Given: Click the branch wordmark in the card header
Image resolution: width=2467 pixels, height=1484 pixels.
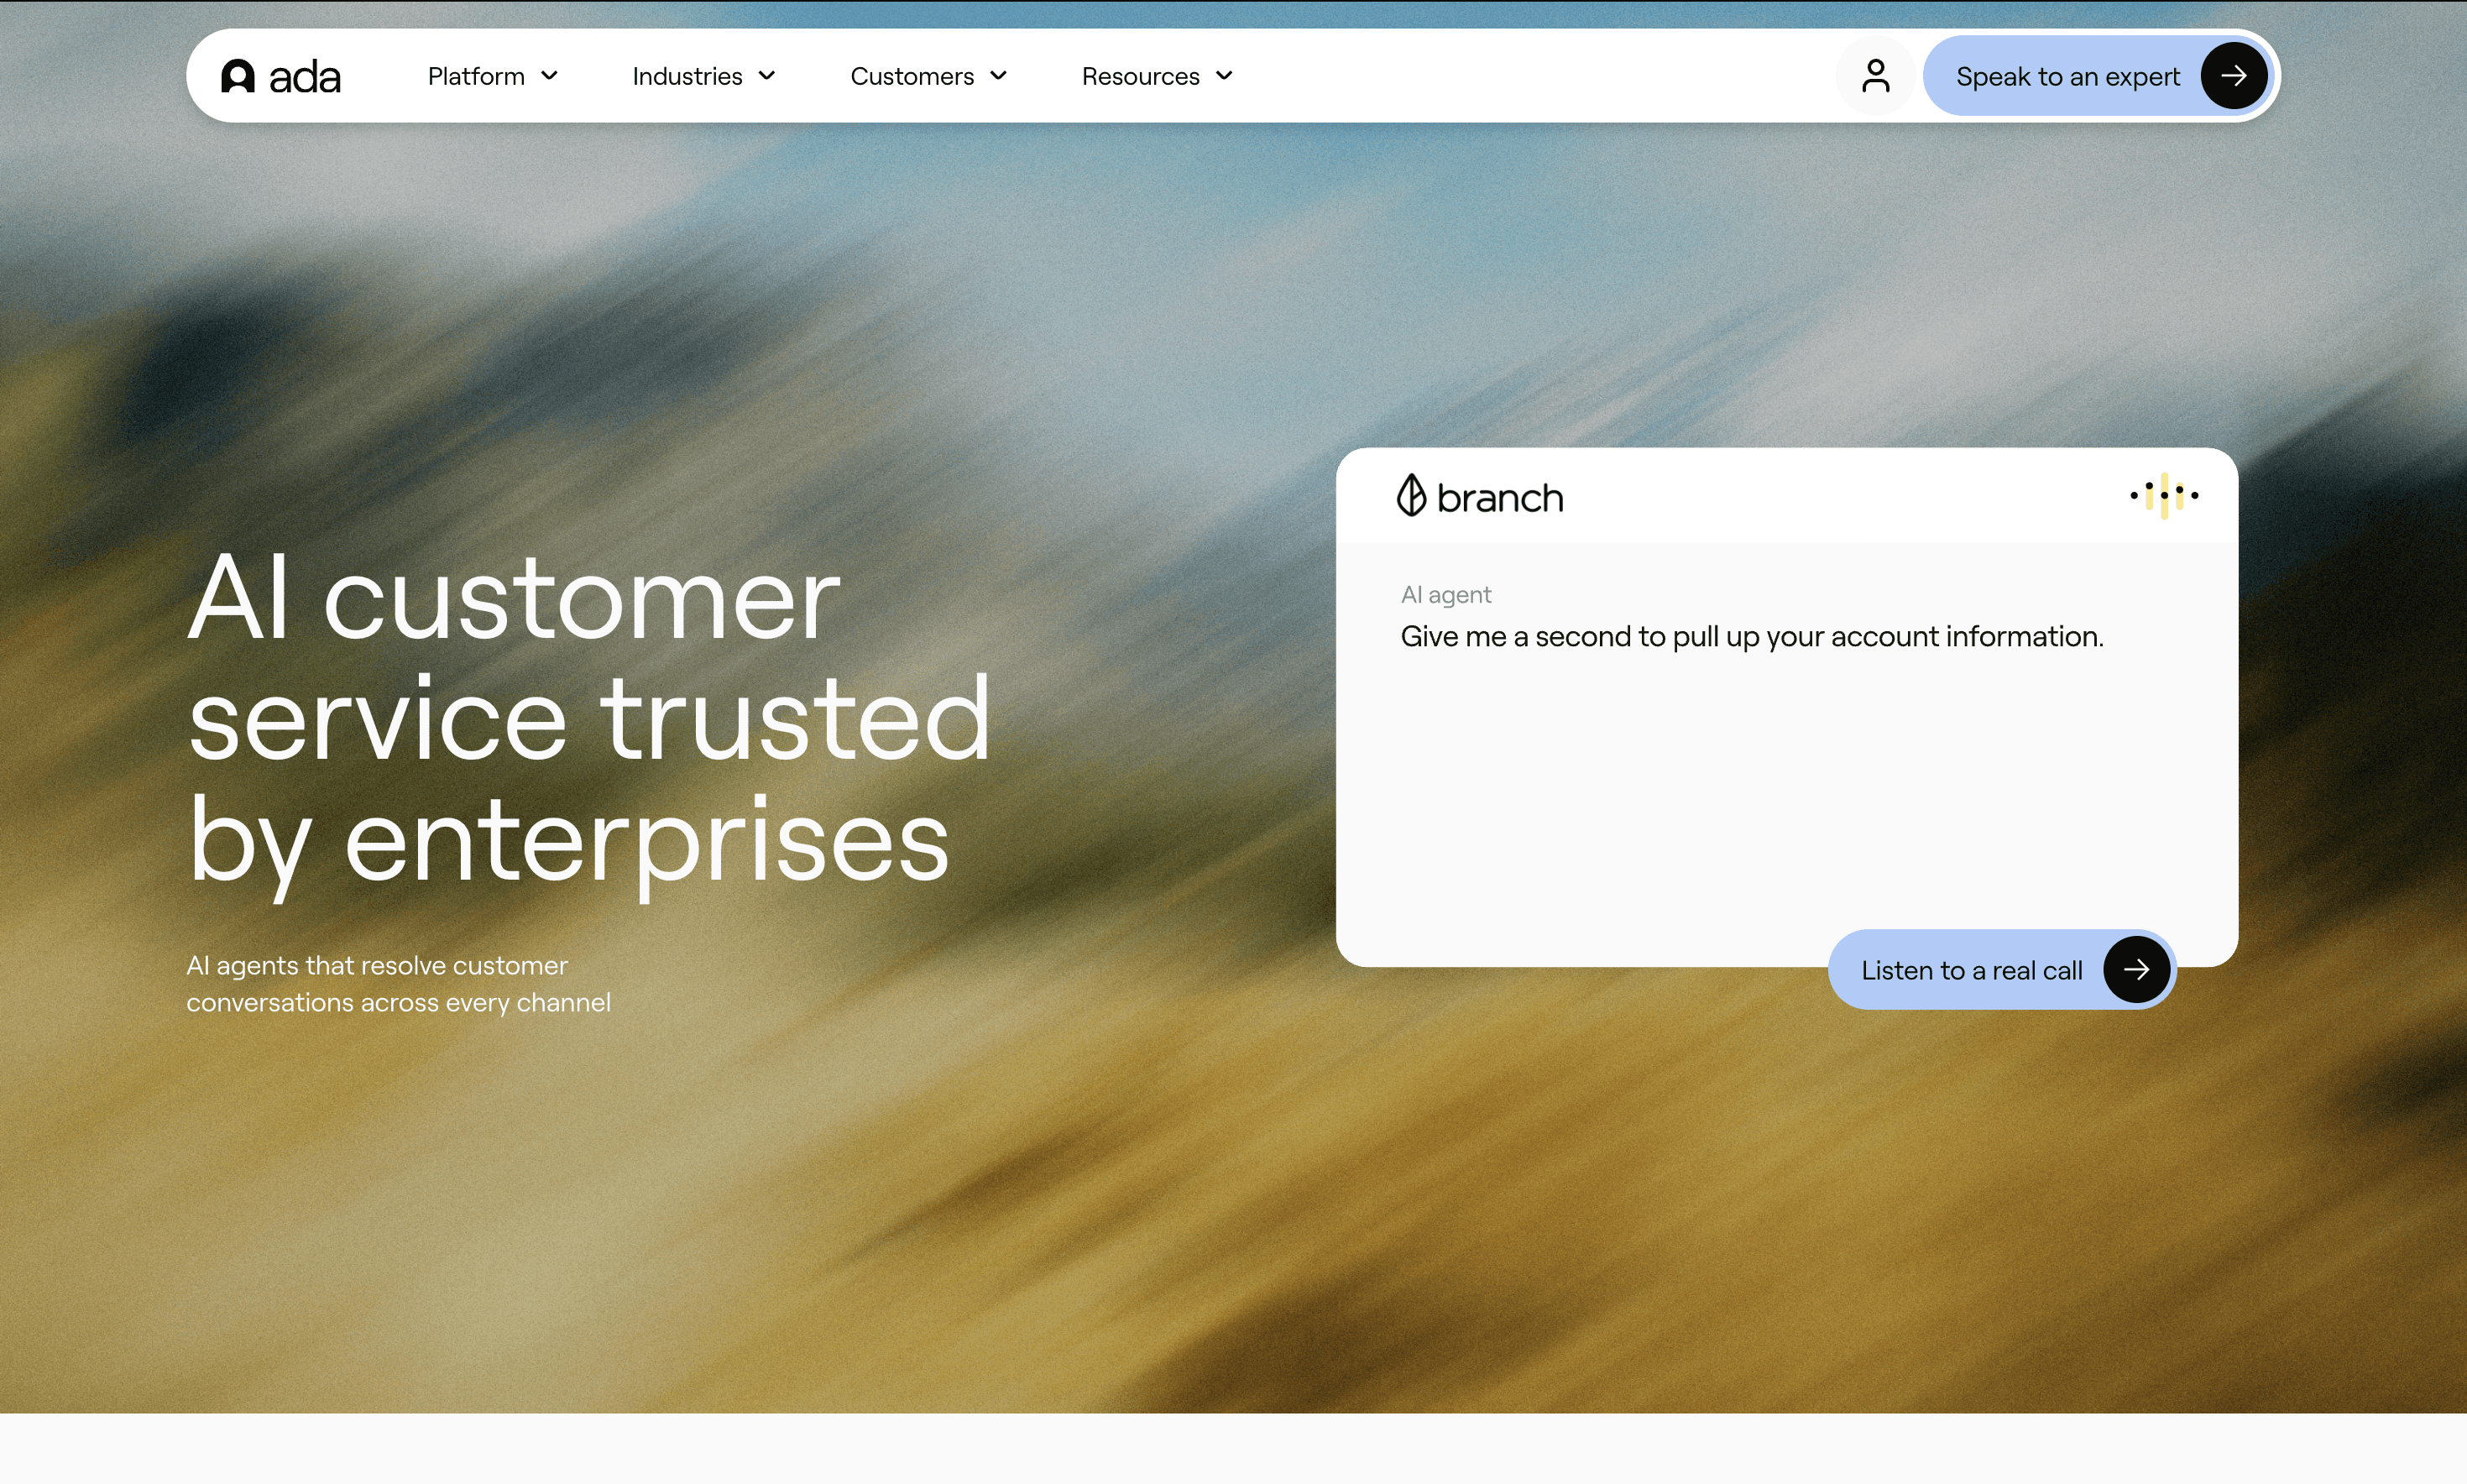Looking at the screenshot, I should [x=1499, y=498].
